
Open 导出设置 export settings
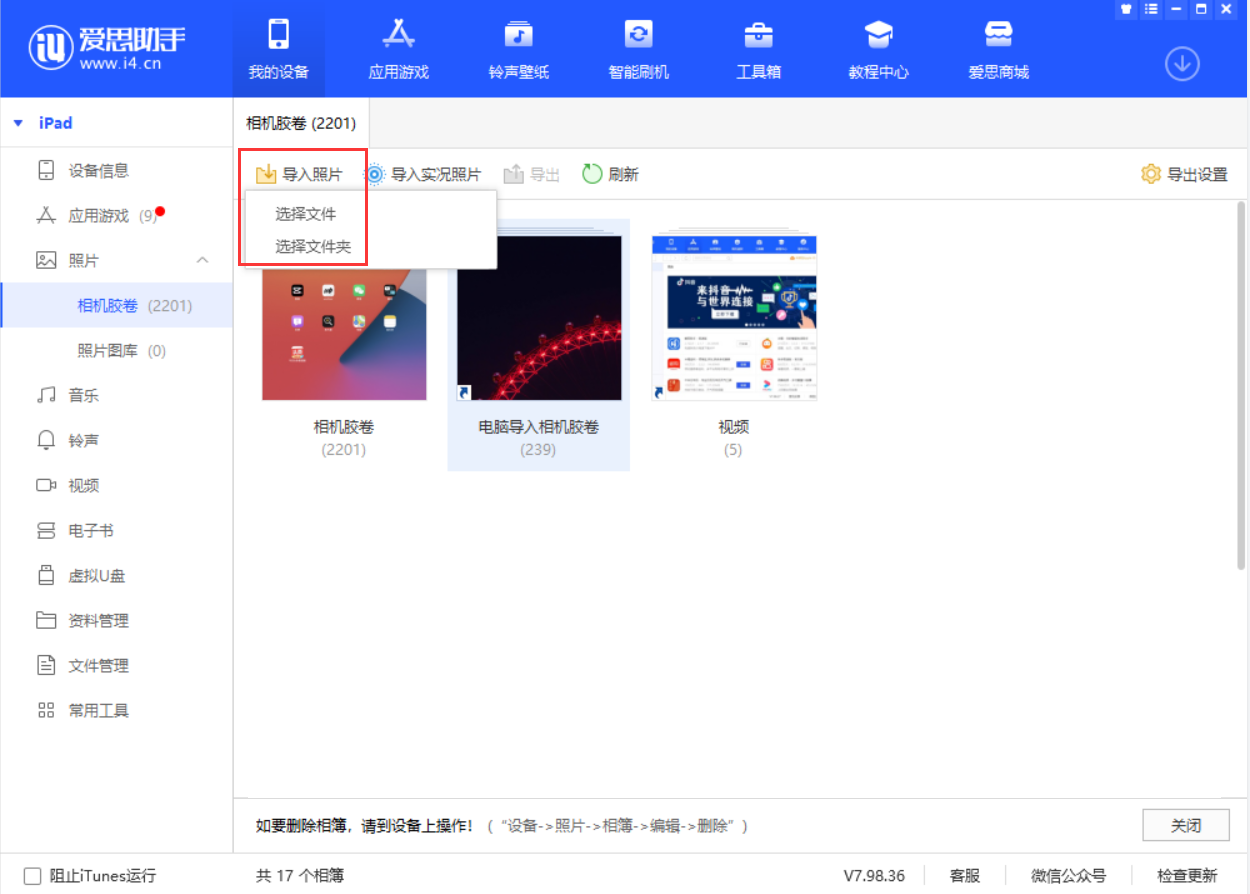coord(1184,174)
